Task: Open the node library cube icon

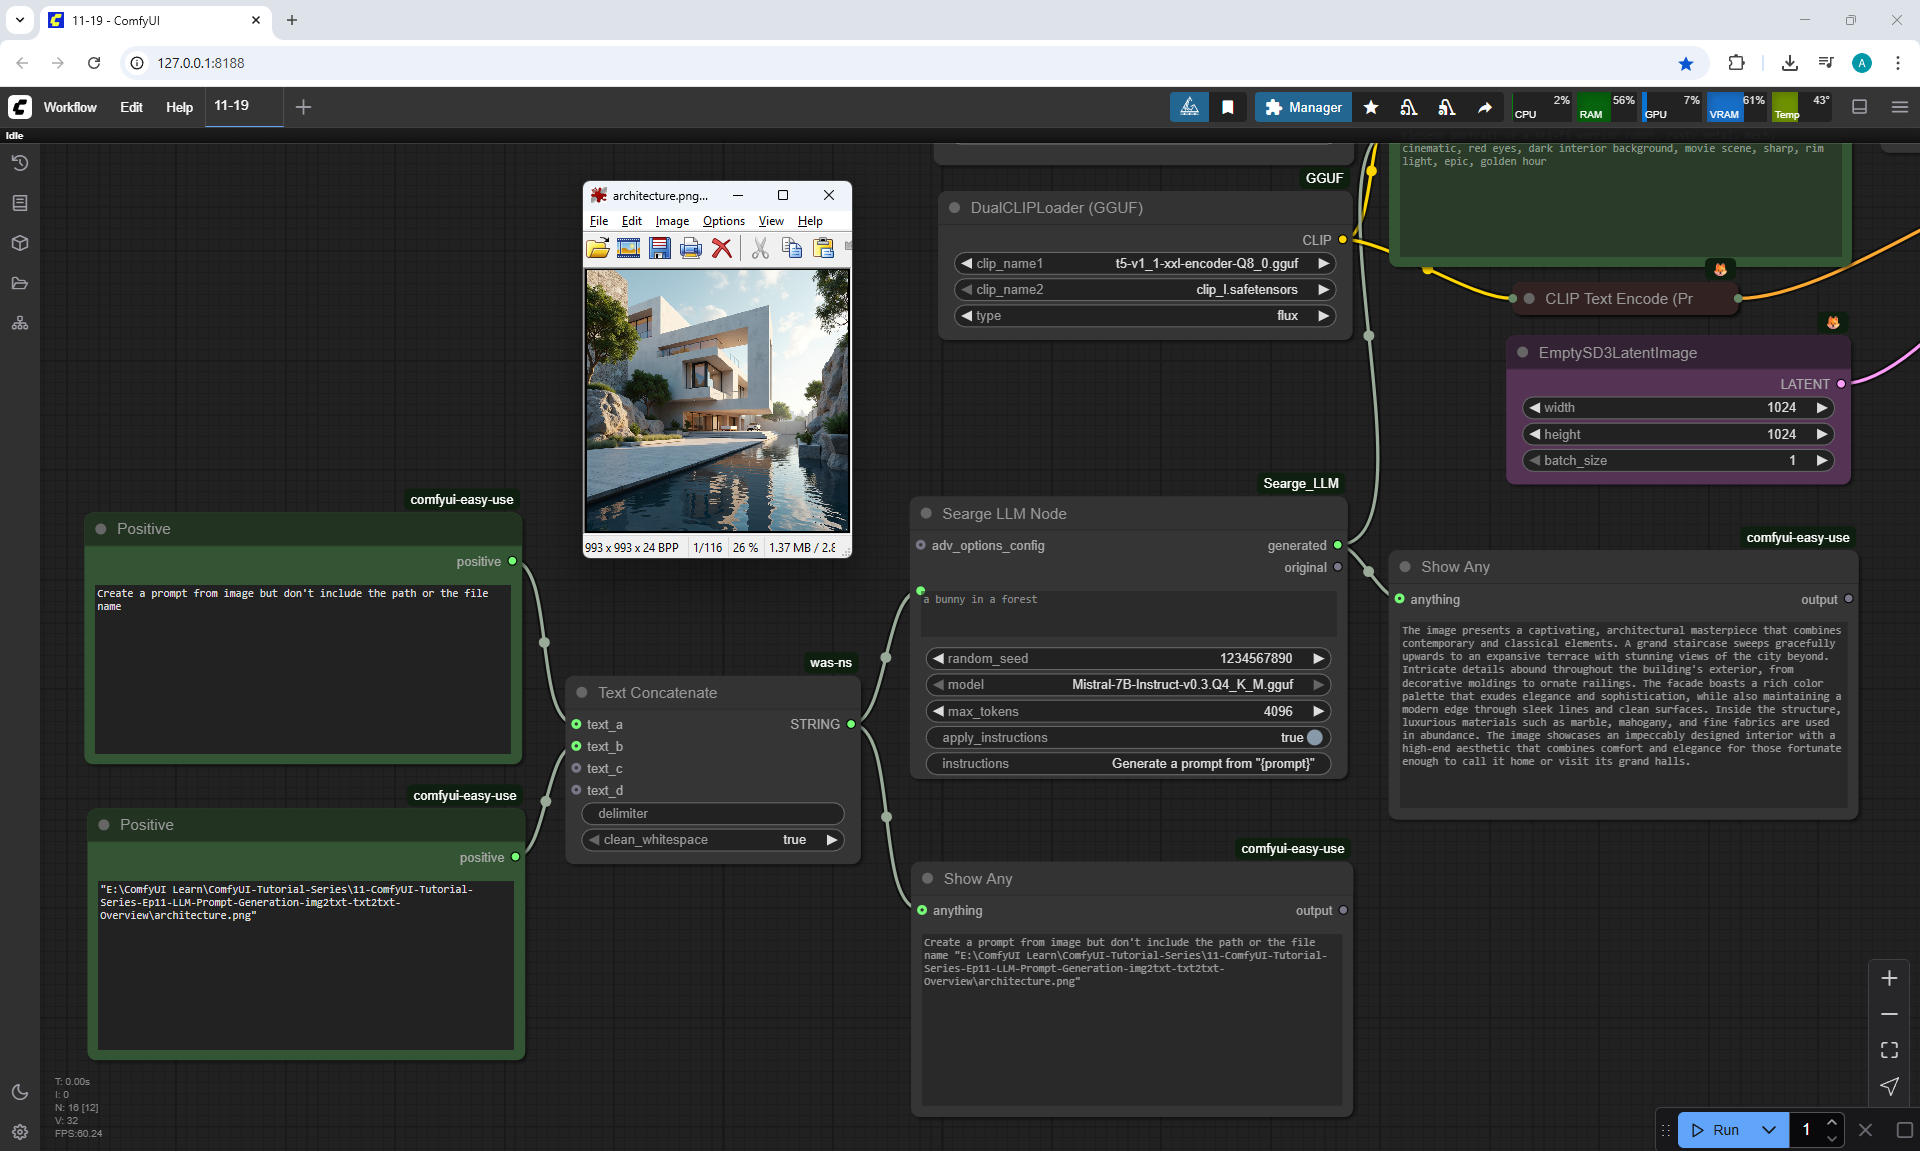Action: [x=20, y=243]
